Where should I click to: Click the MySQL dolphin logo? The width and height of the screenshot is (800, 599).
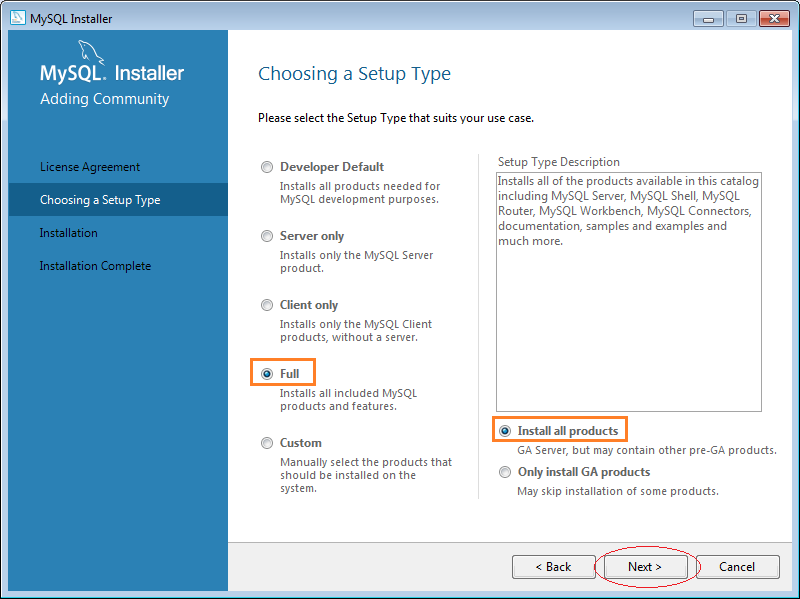coord(91,52)
